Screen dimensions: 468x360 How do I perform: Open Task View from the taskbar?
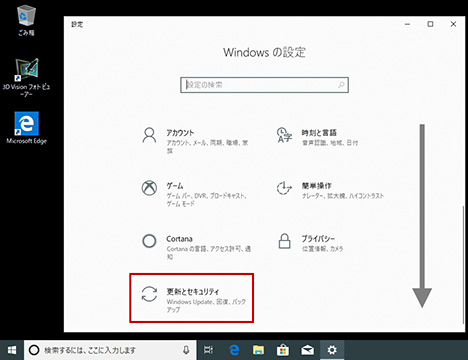tap(208, 350)
